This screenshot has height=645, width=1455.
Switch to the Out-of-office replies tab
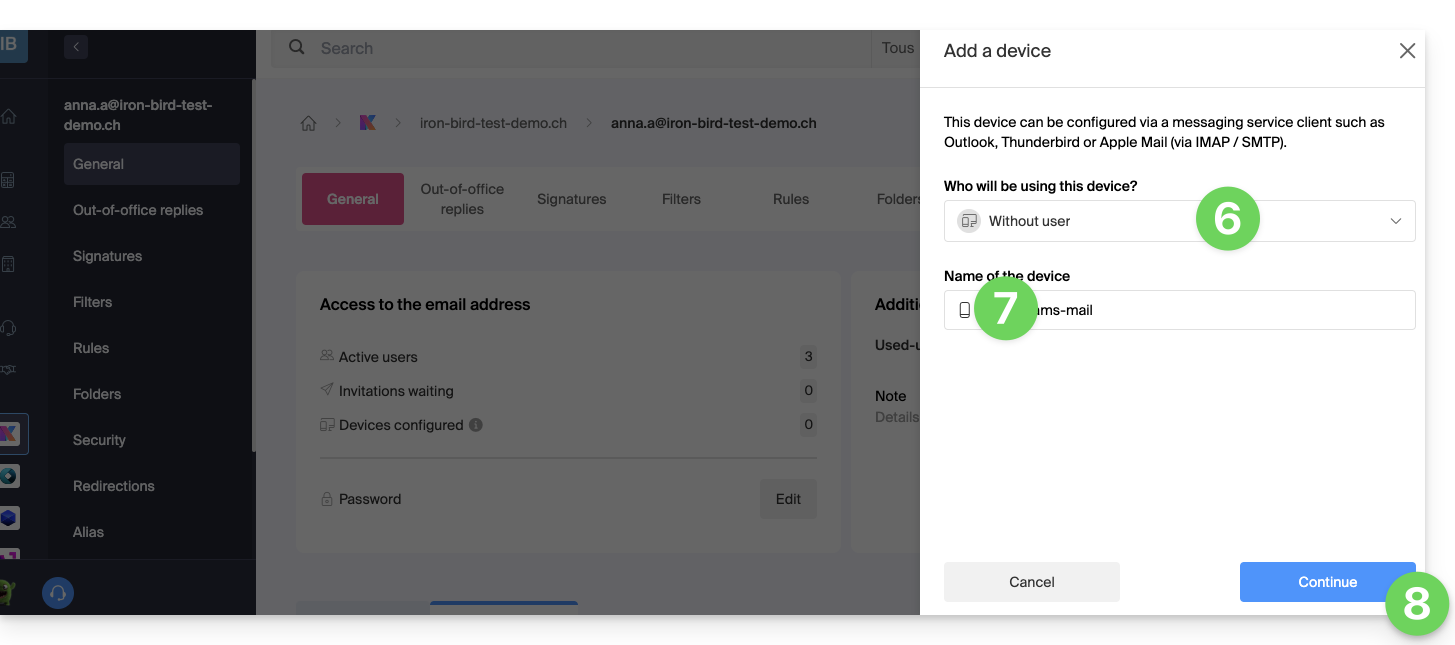click(x=462, y=199)
